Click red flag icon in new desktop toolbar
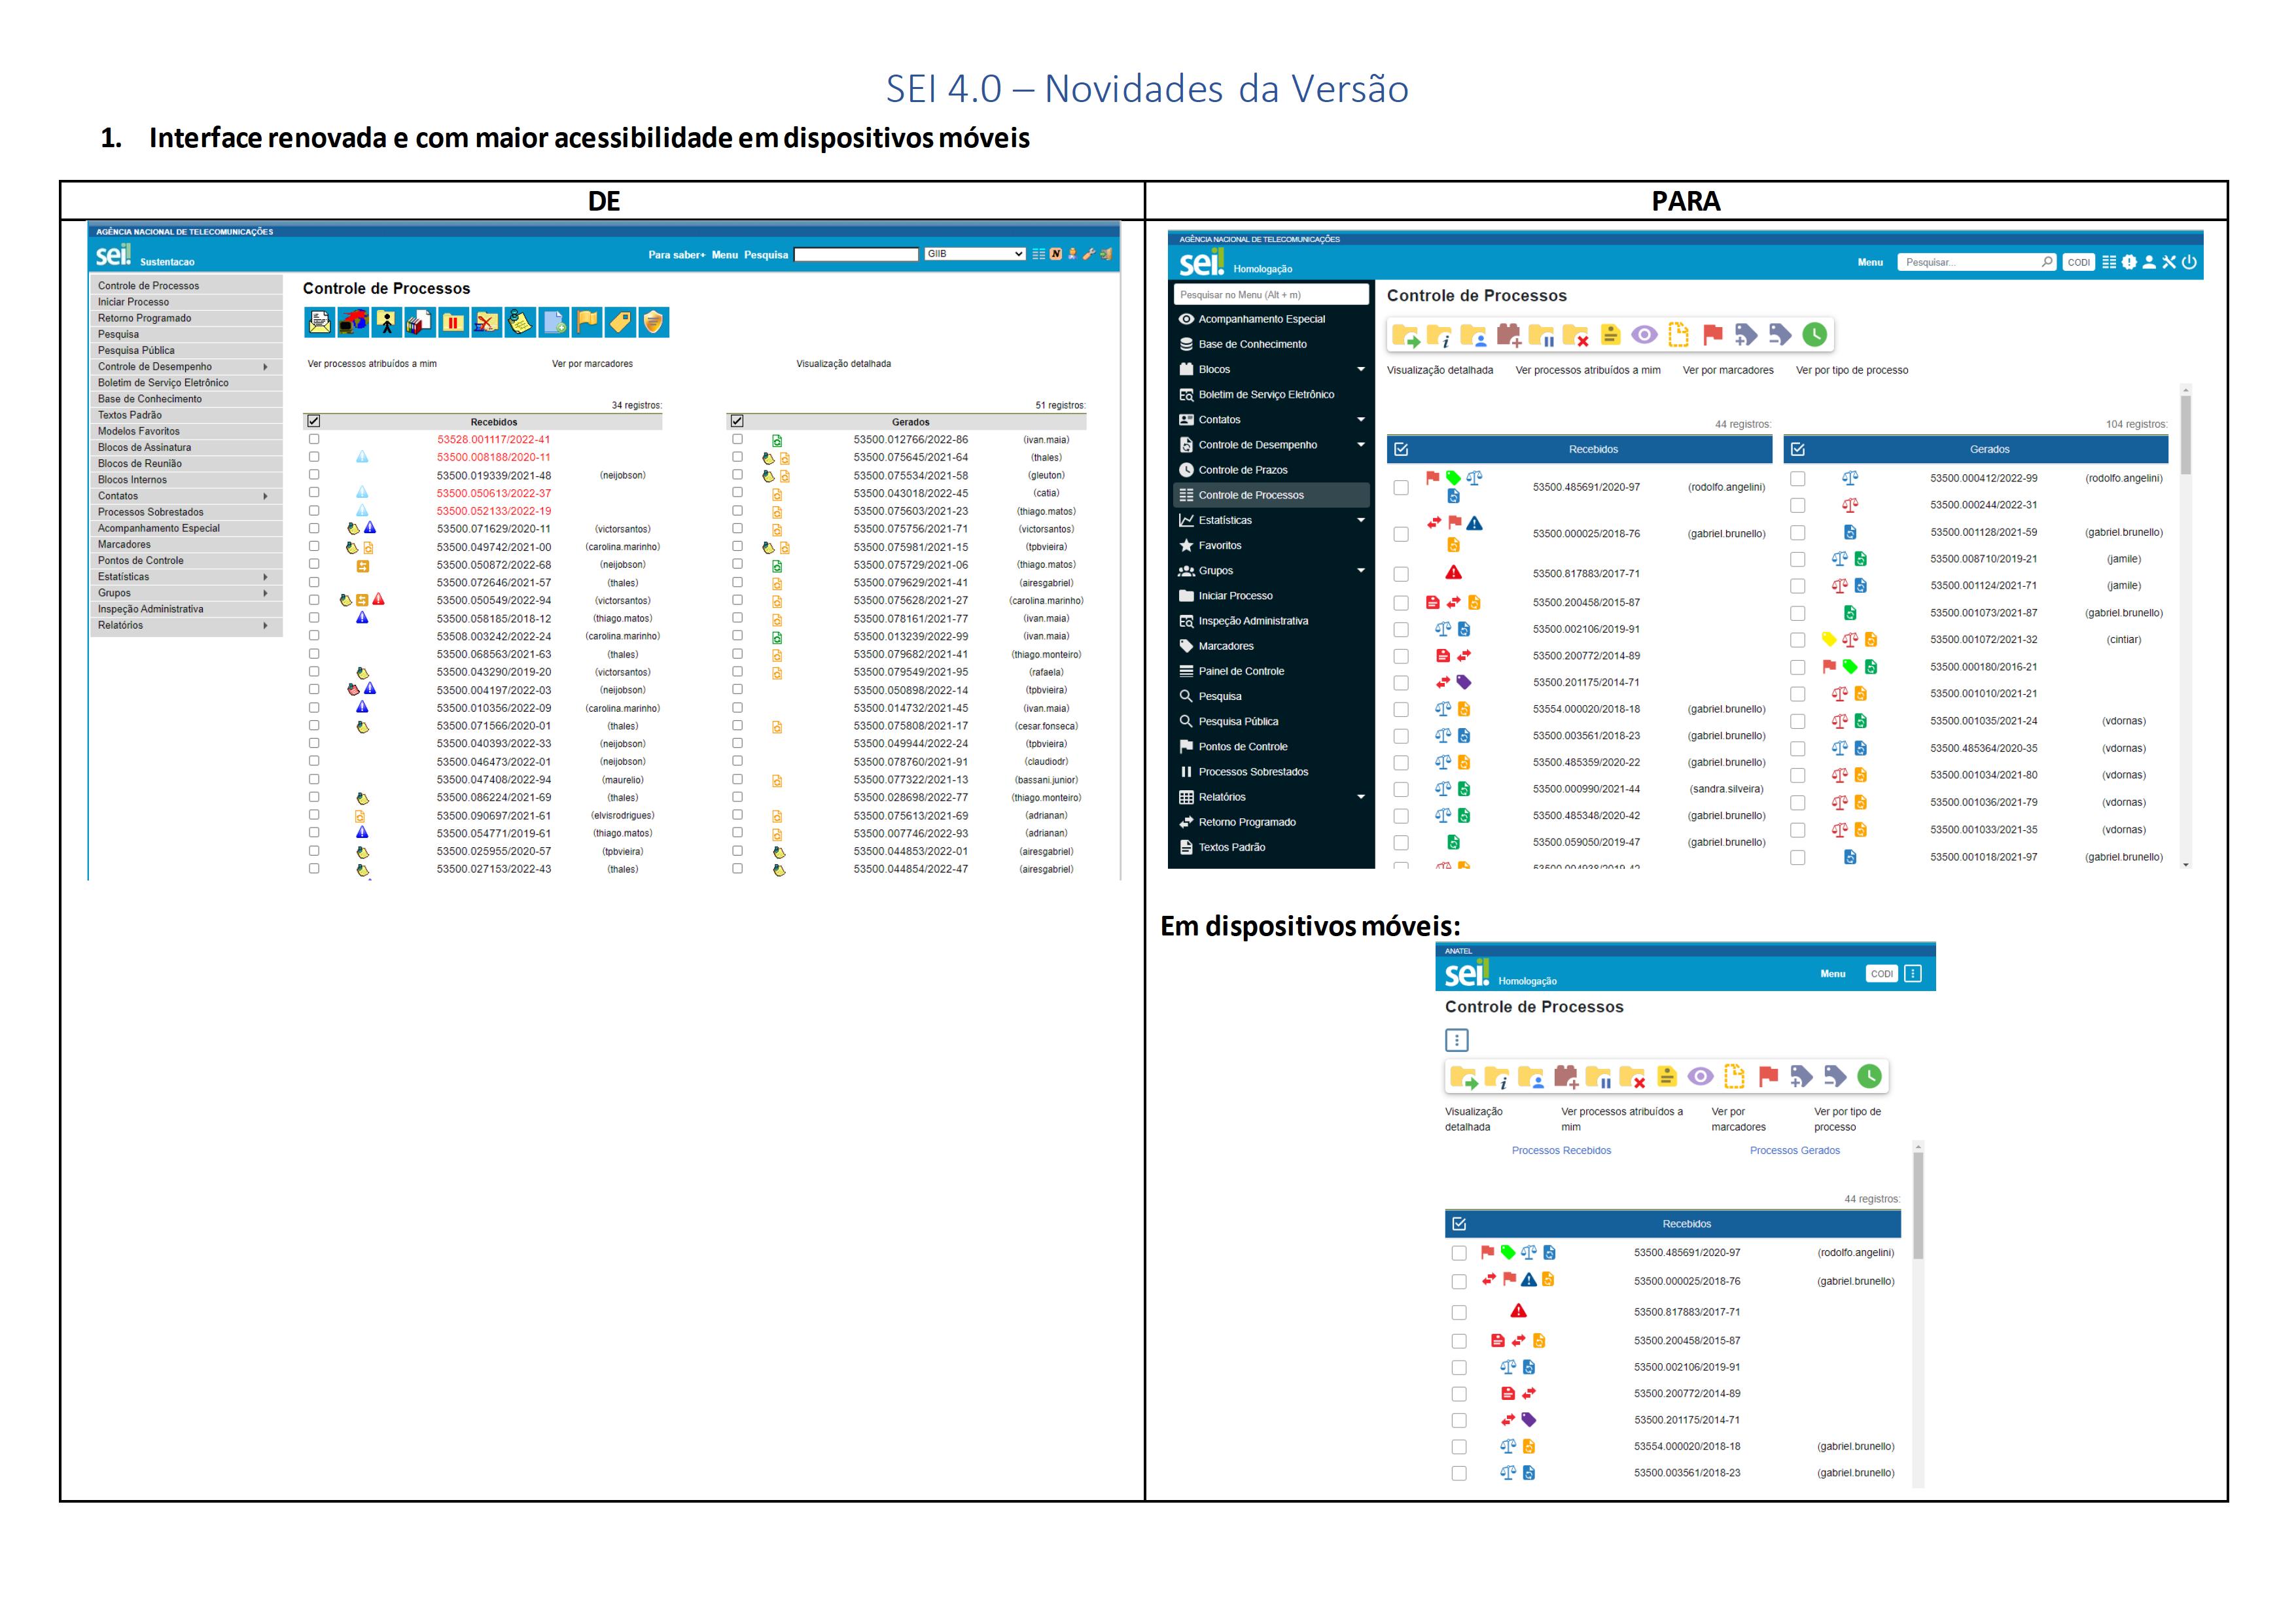The height and width of the screenshot is (1623, 2296). (x=1713, y=334)
